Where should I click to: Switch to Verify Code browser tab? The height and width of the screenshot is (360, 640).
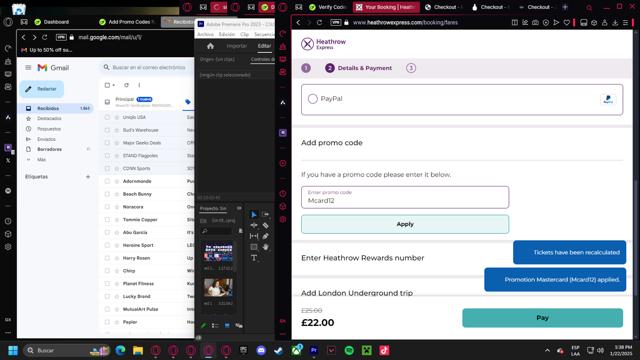[328, 7]
